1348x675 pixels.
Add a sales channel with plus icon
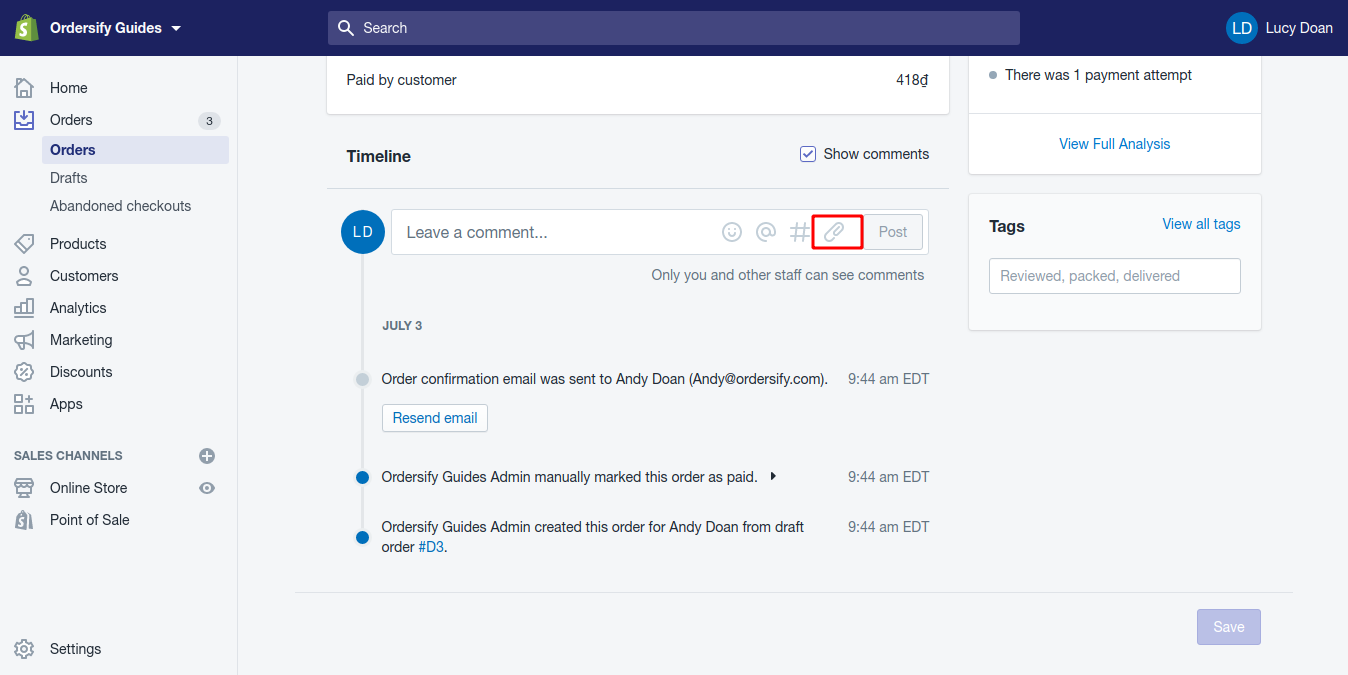[x=207, y=456]
